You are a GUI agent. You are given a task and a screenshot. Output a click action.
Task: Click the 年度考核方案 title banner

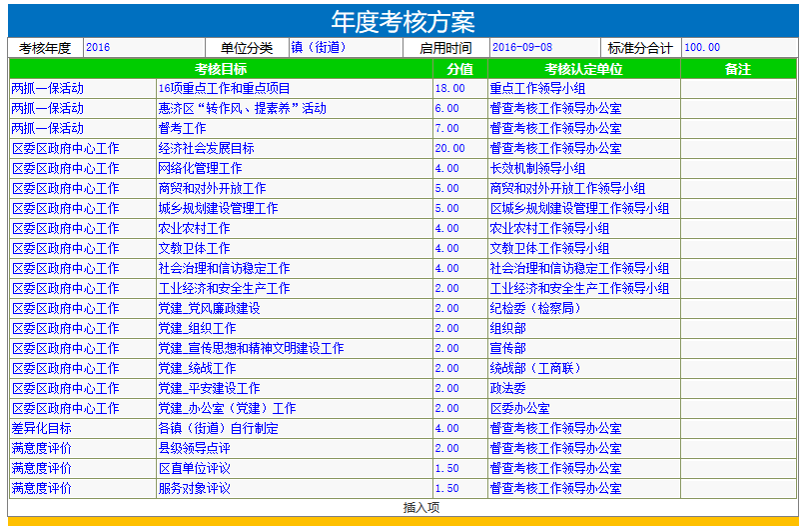(x=403, y=21)
